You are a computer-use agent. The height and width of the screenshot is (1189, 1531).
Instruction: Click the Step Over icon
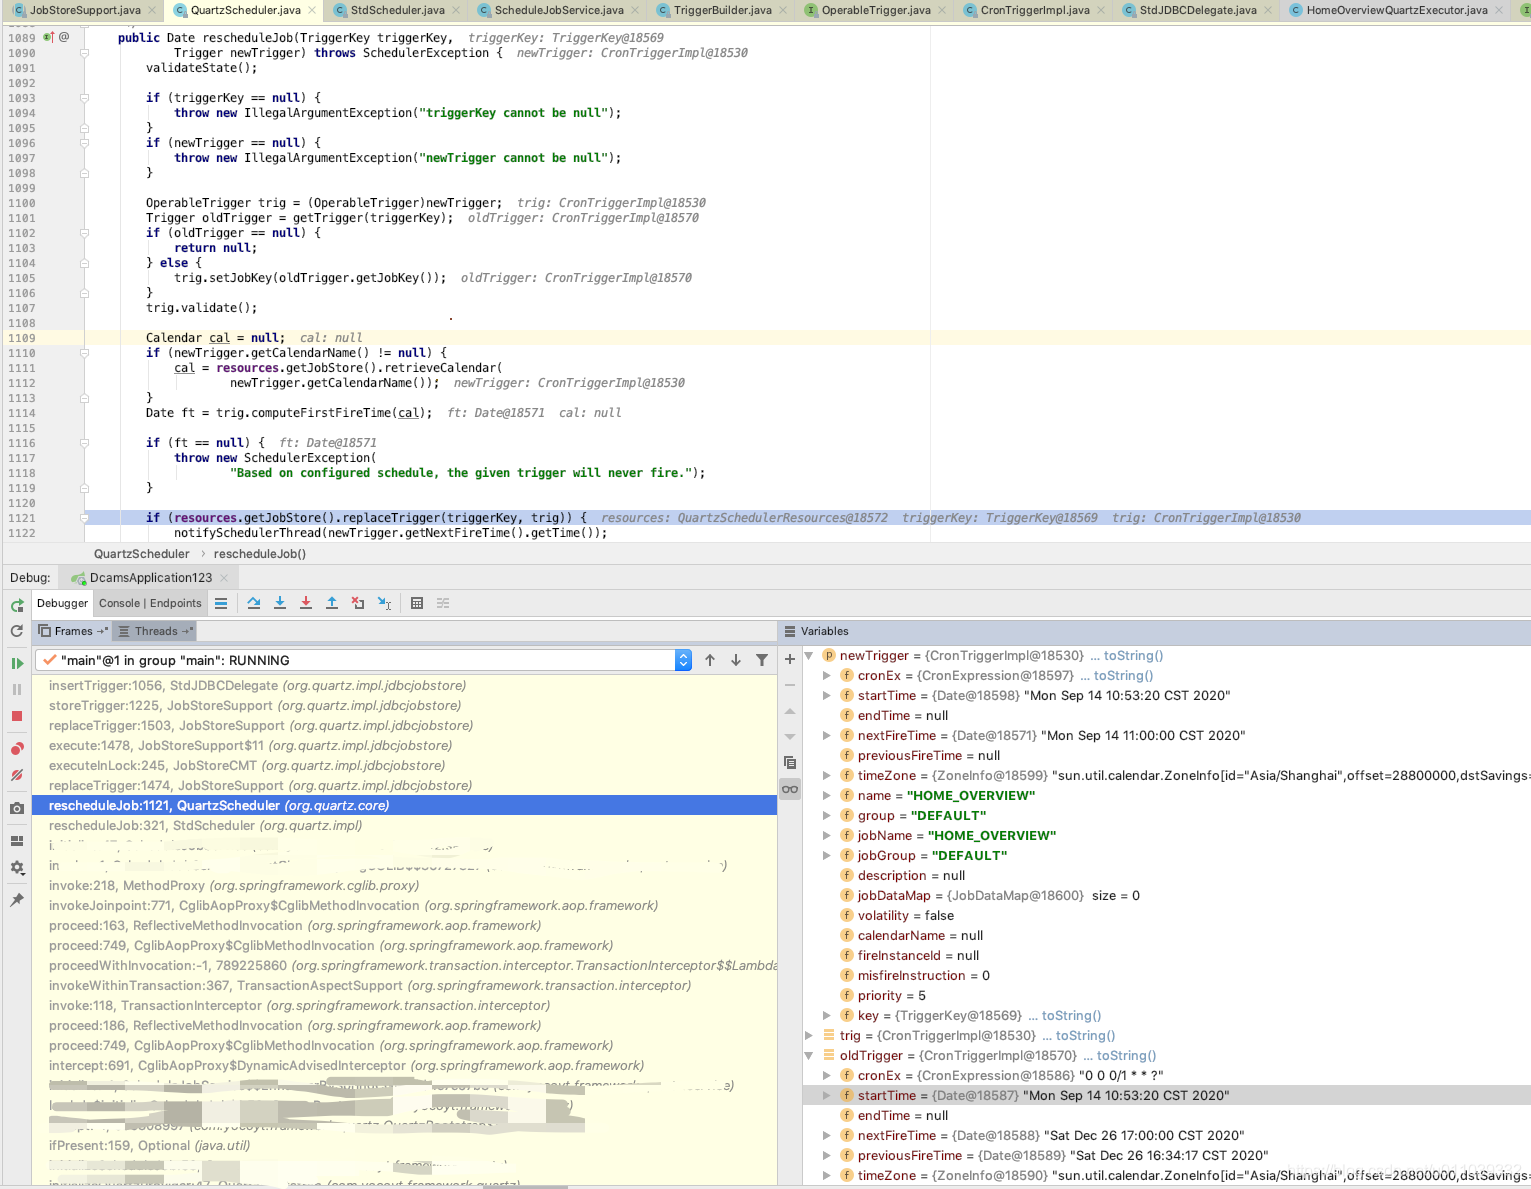pyautogui.click(x=254, y=603)
